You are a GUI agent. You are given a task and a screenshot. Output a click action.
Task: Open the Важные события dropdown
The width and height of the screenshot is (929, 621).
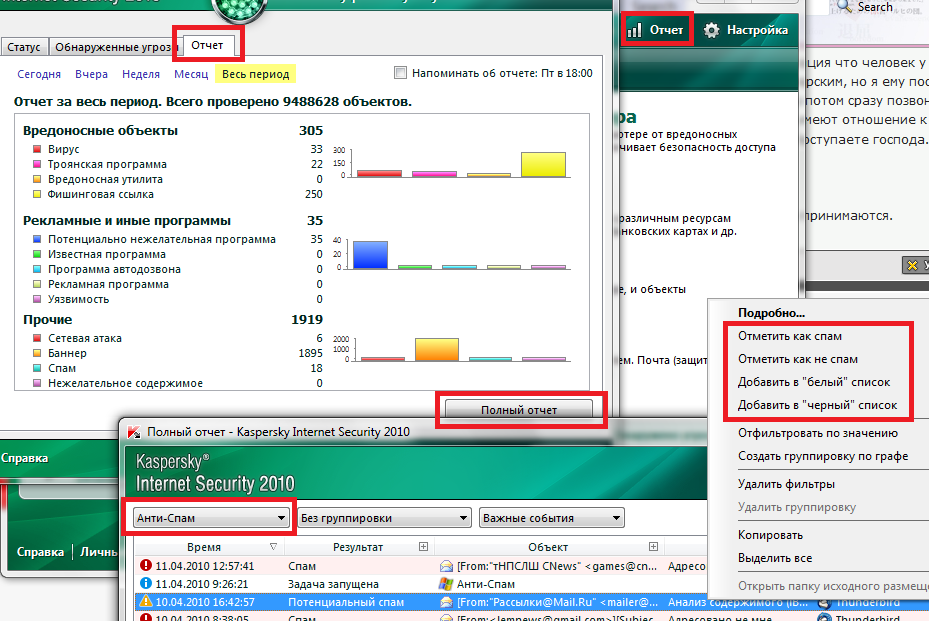552,518
